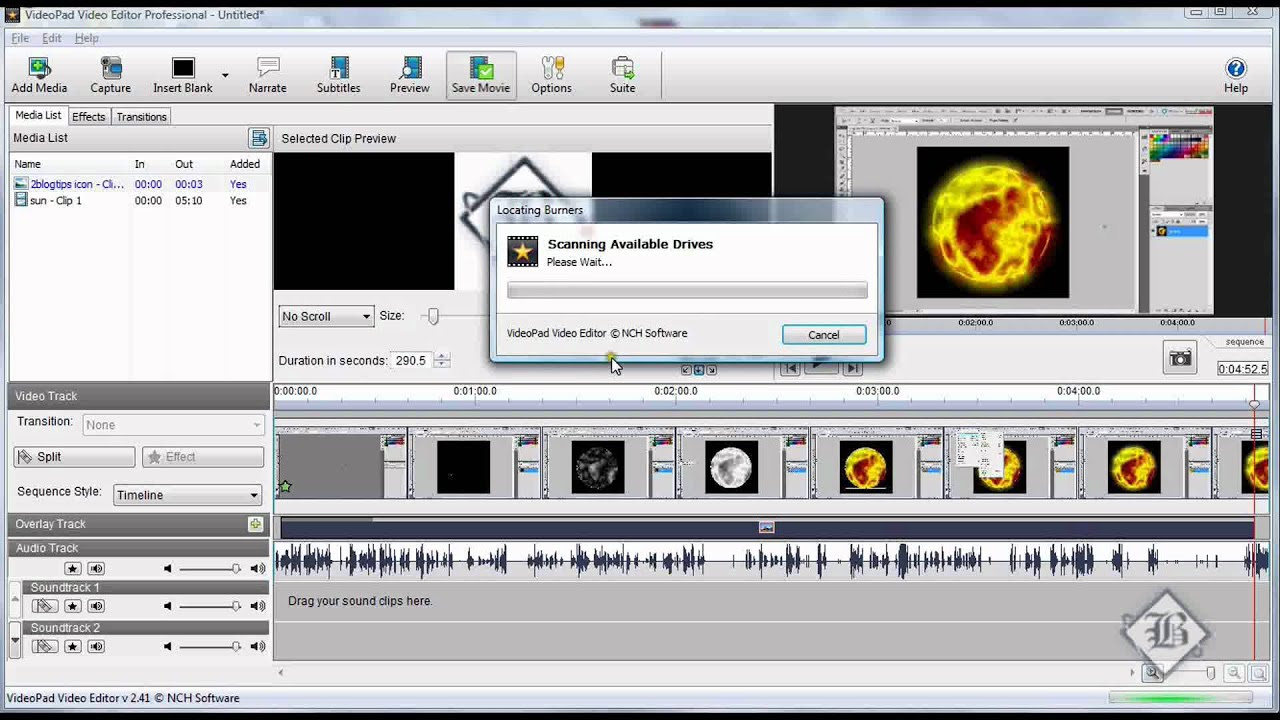1280x720 pixels.
Task: Zoom in on the timeline
Action: pos(1153,674)
